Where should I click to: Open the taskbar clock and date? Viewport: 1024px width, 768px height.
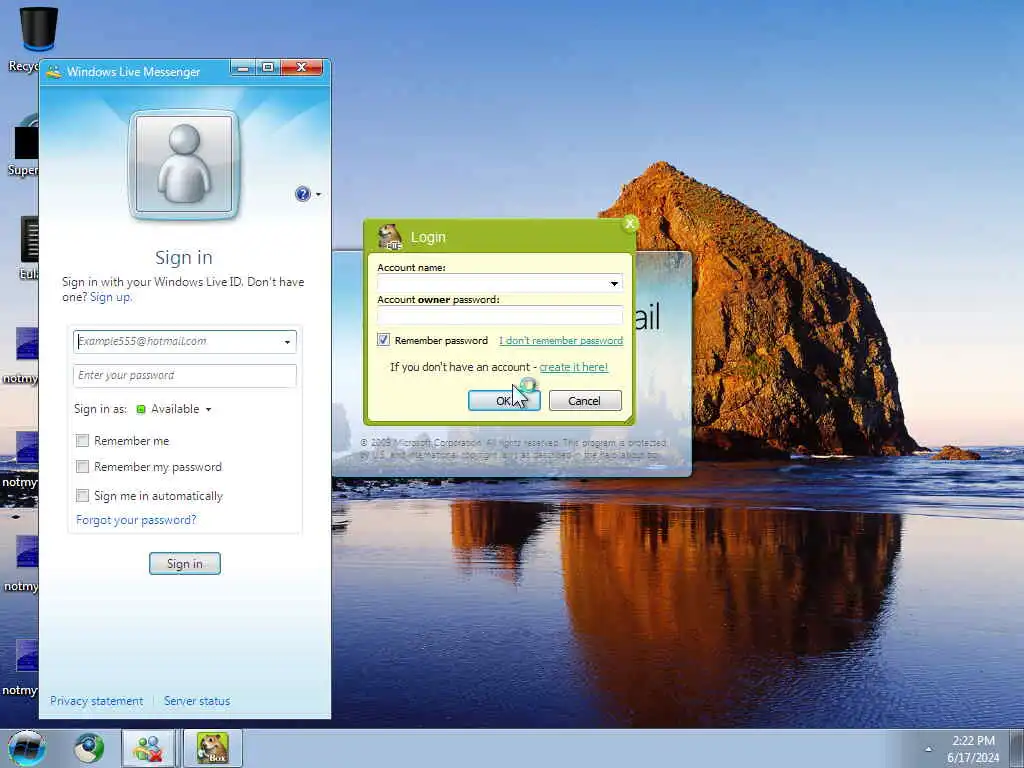[x=973, y=748]
